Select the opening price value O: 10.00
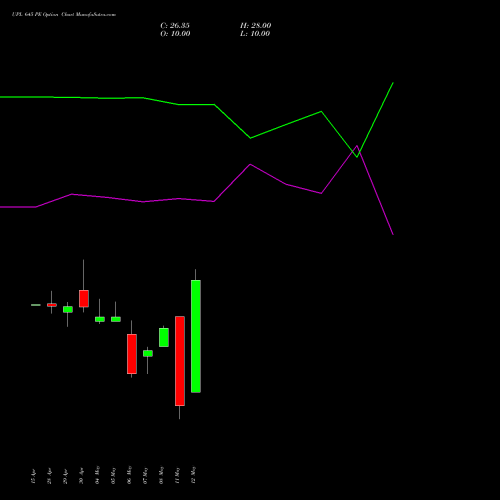500x500 pixels. 175,34
